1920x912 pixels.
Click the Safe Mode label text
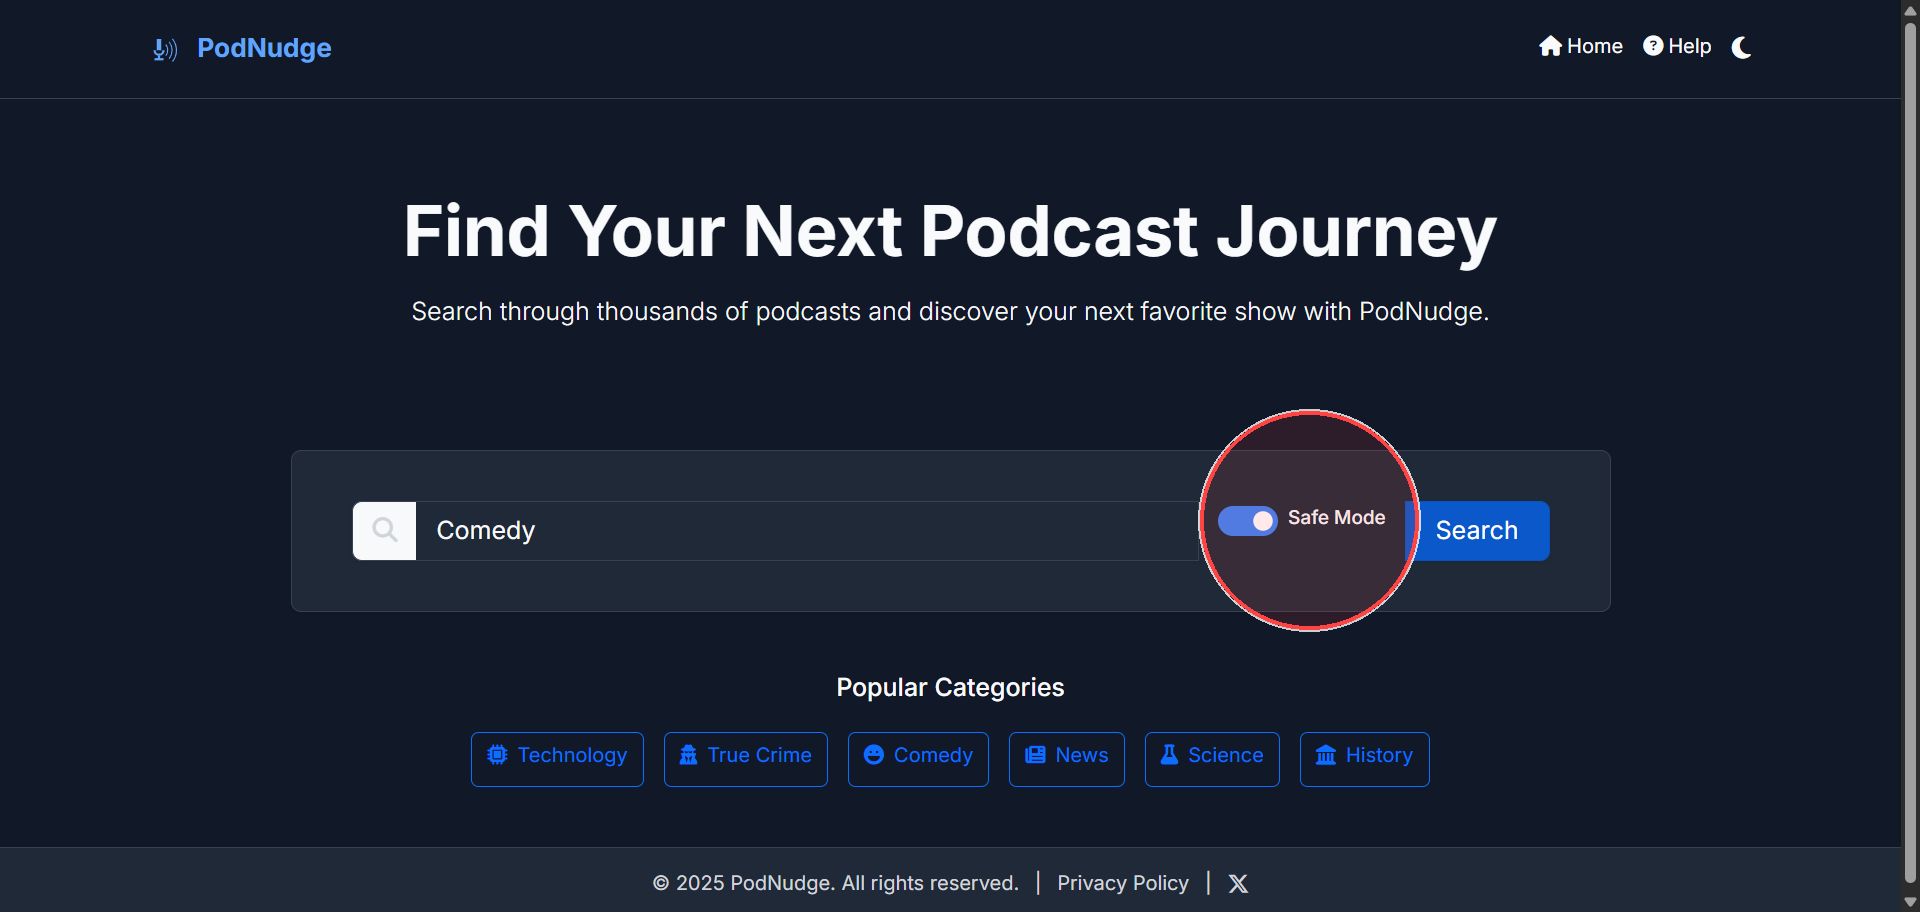[1336, 518]
